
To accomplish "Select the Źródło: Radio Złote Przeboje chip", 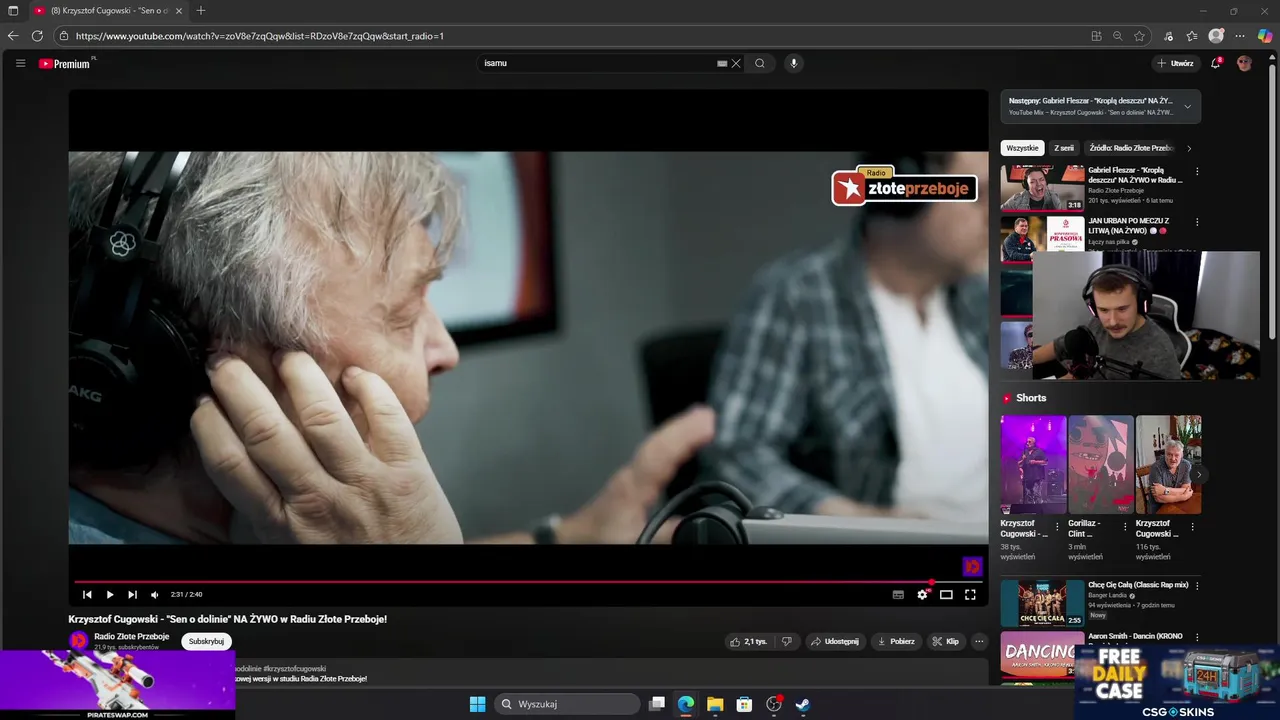I will pos(1130,148).
